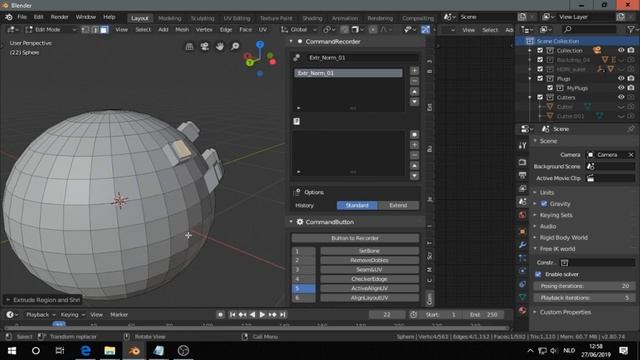Open Render properties tab icon
Image resolution: width=640 pixels, height=360 pixels.
(x=522, y=162)
